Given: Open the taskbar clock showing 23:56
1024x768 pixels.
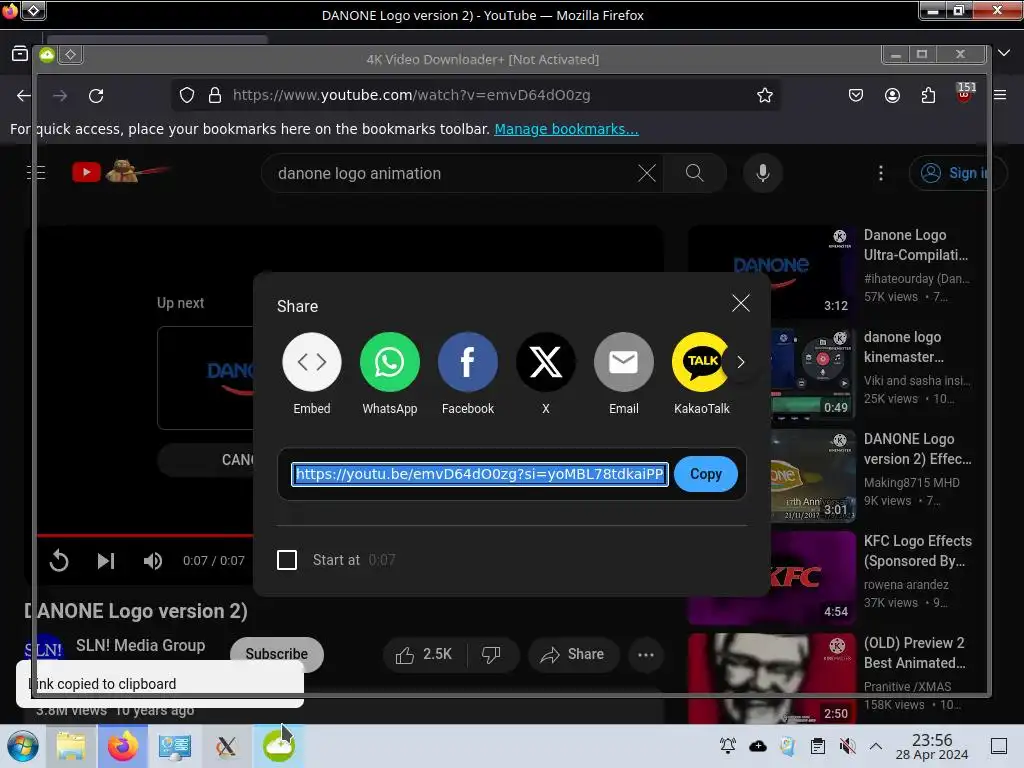Looking at the screenshot, I should (931, 746).
